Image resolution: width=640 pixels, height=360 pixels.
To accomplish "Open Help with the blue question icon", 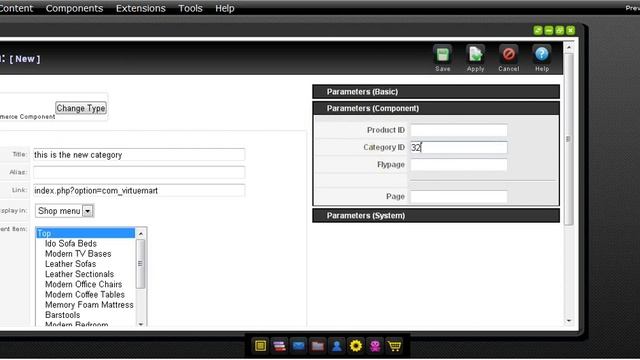I will [542, 54].
